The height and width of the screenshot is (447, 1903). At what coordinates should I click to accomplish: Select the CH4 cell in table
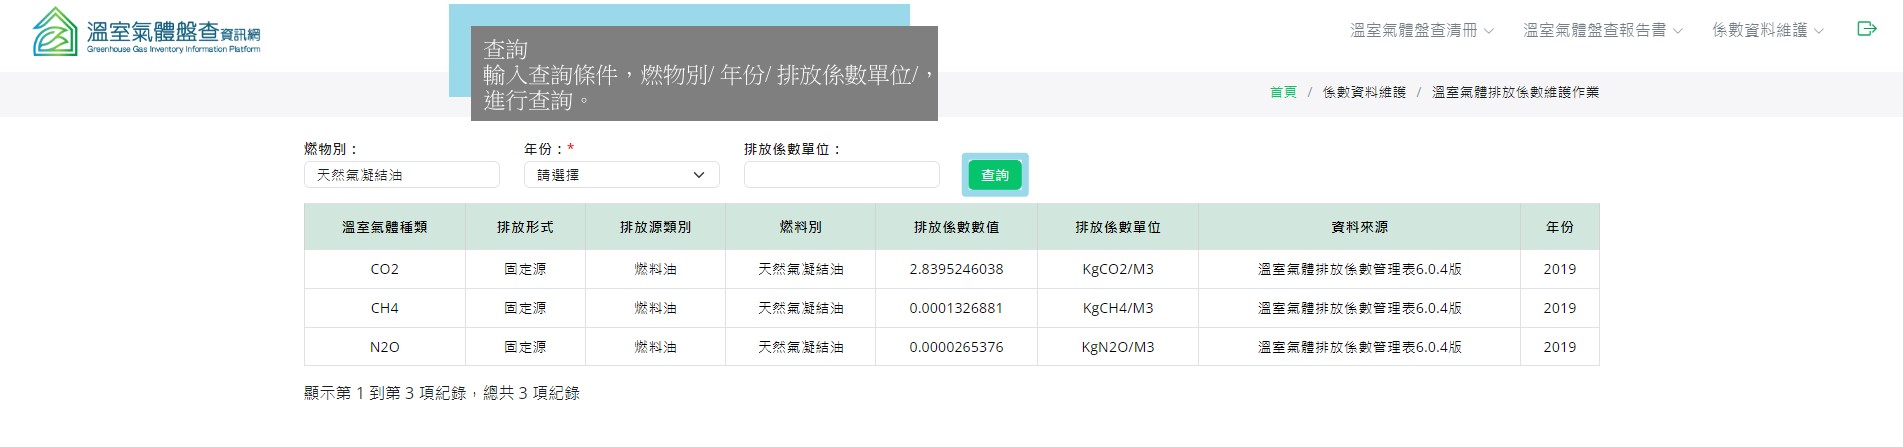(384, 308)
